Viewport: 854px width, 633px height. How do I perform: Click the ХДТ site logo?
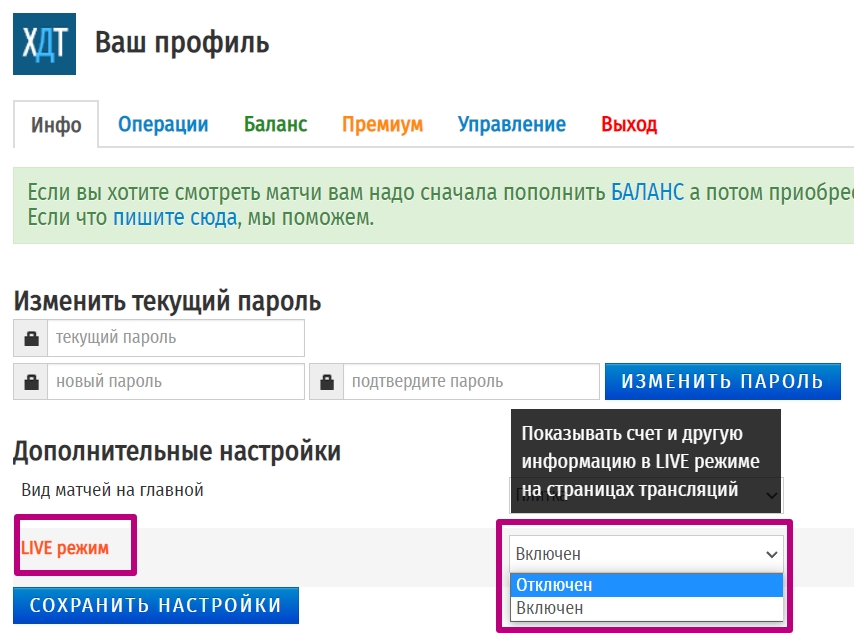(x=44, y=43)
